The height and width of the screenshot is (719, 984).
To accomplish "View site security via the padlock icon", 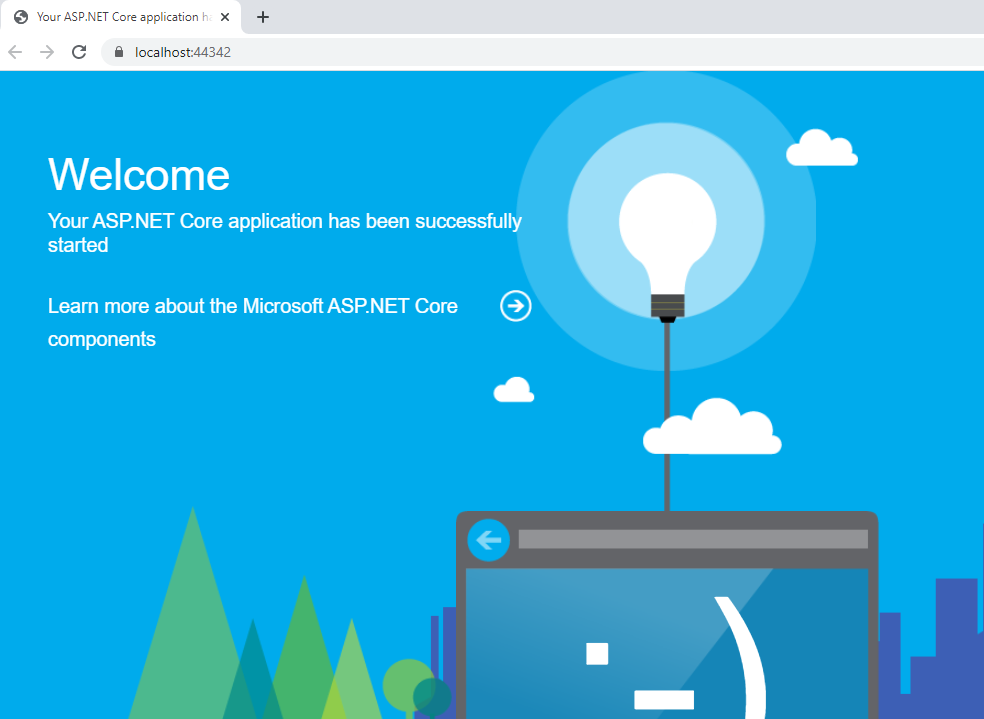I will [118, 51].
